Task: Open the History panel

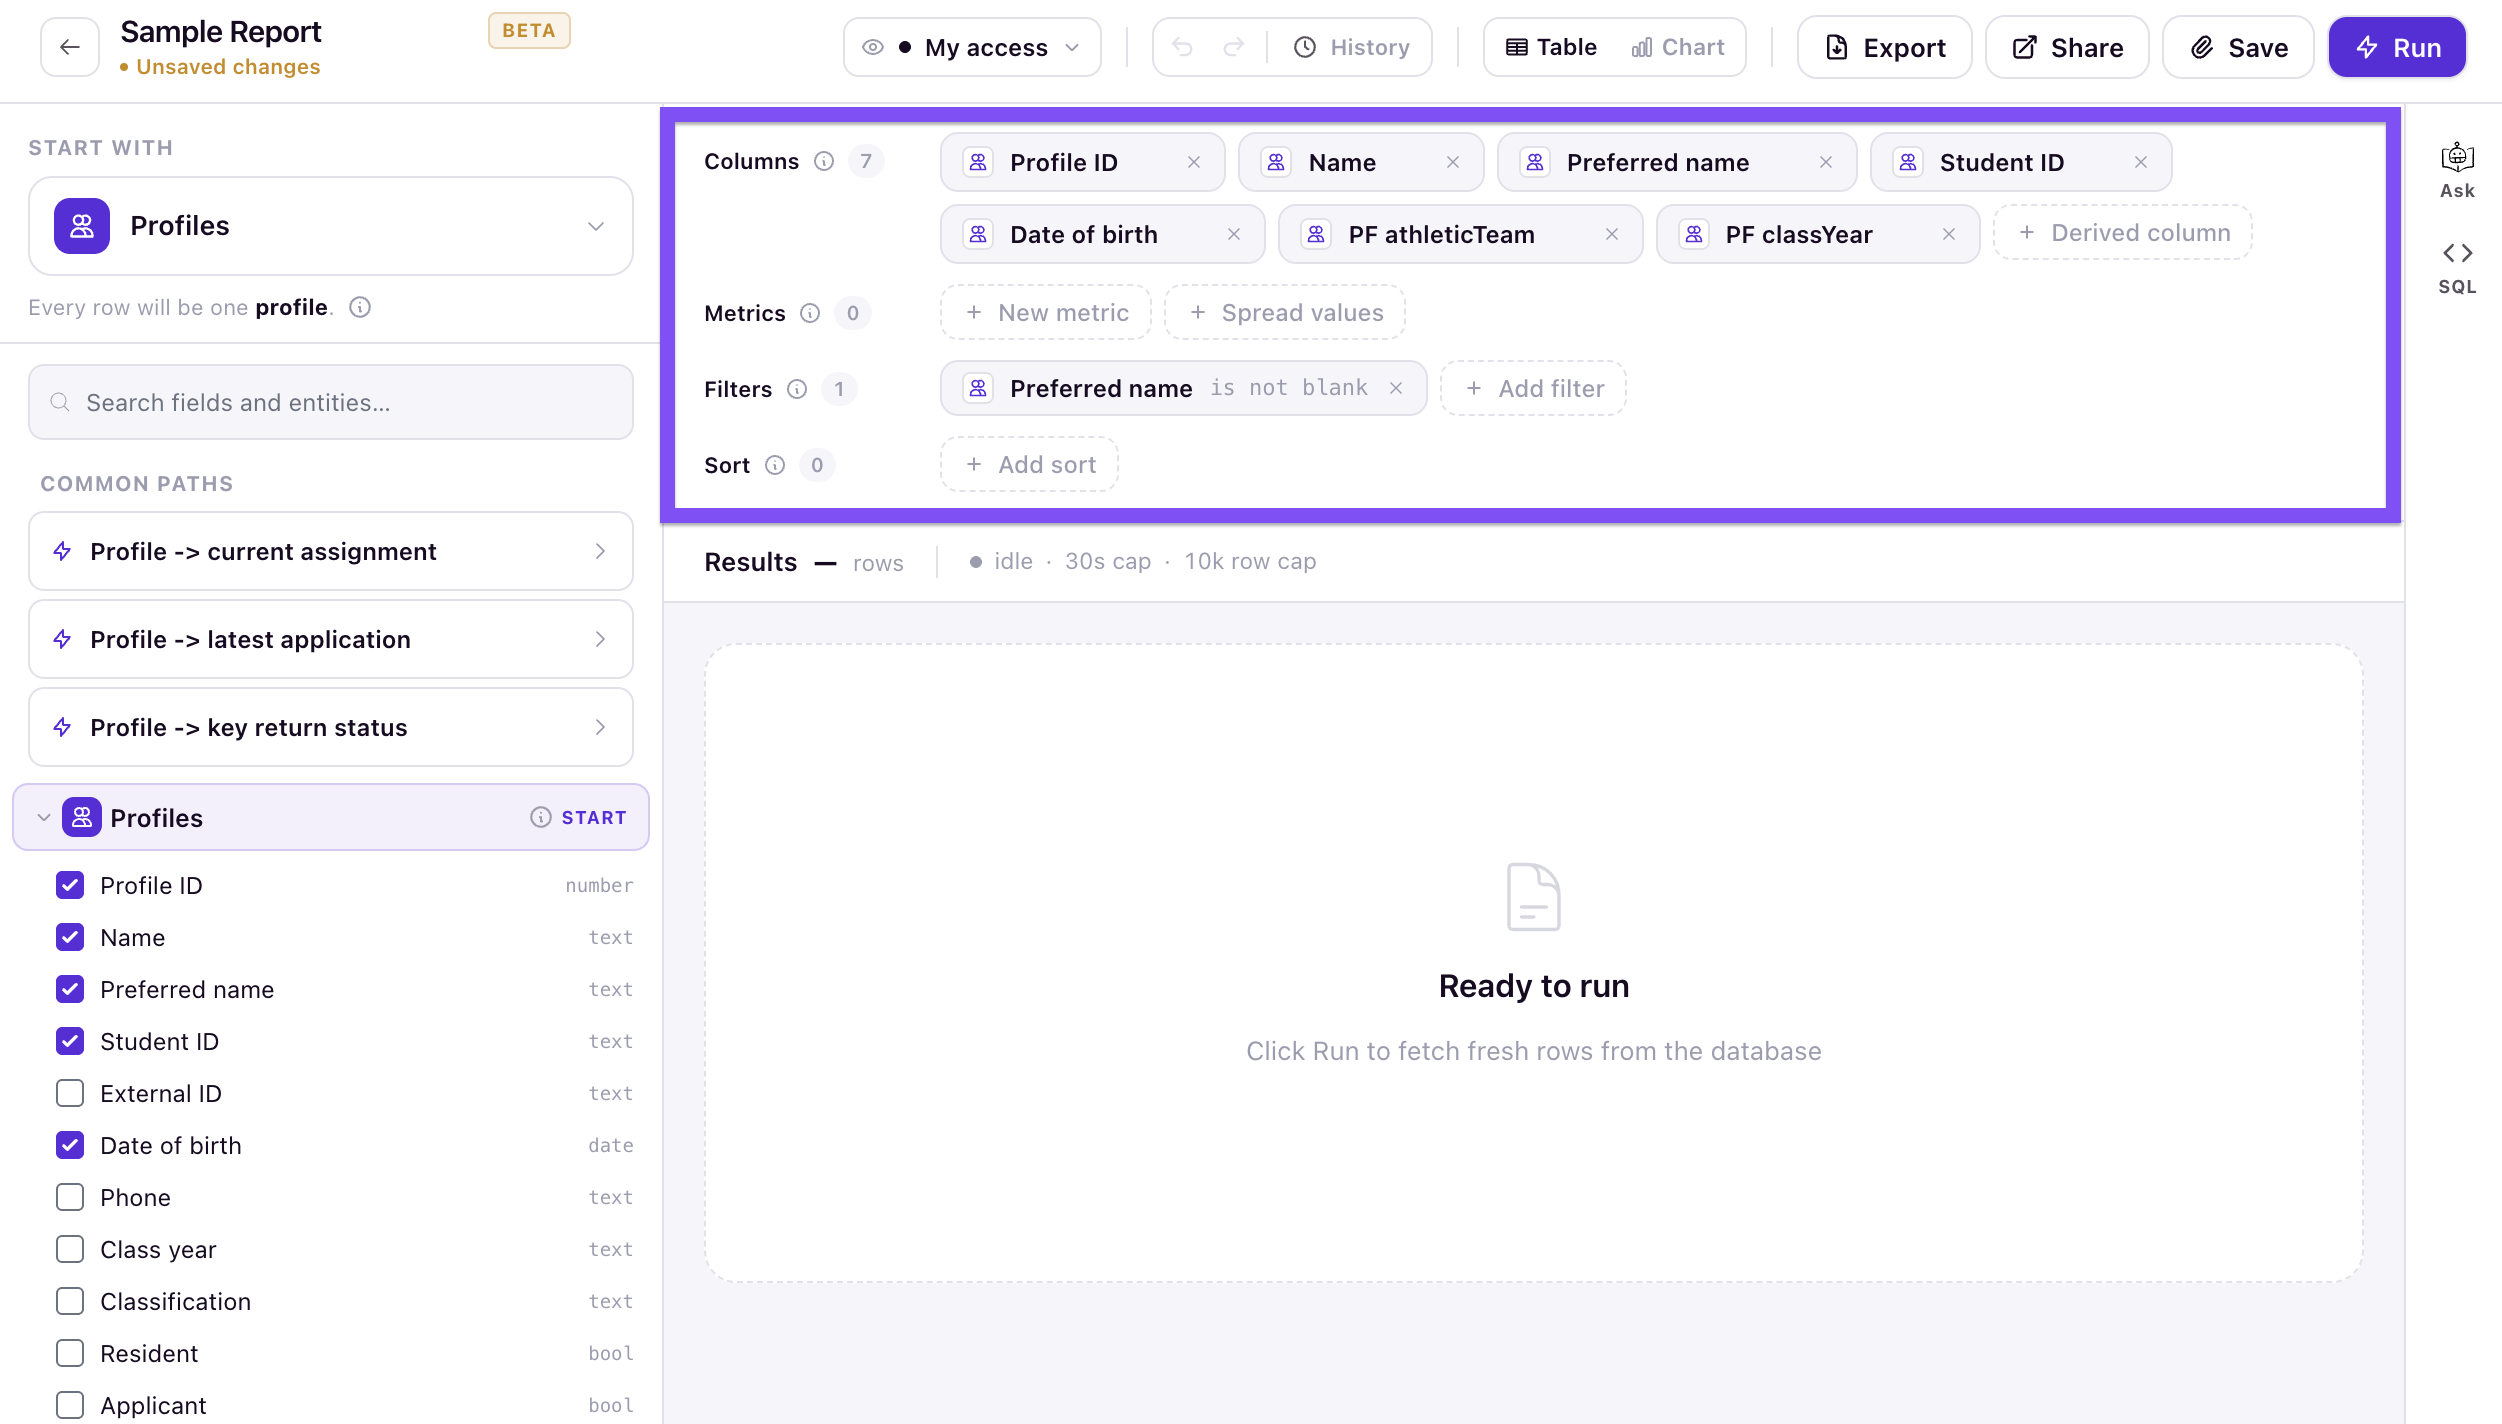Action: click(x=1351, y=47)
